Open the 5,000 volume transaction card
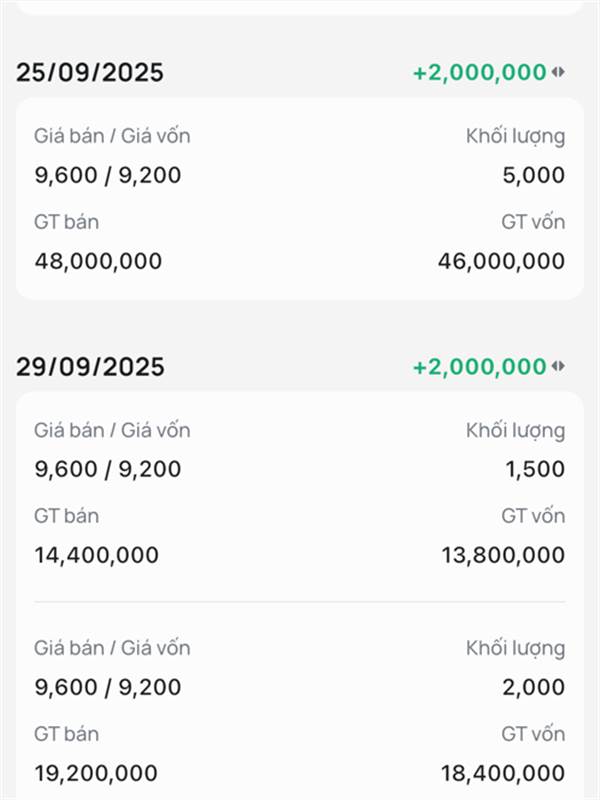The width and height of the screenshot is (600, 800). (299, 198)
